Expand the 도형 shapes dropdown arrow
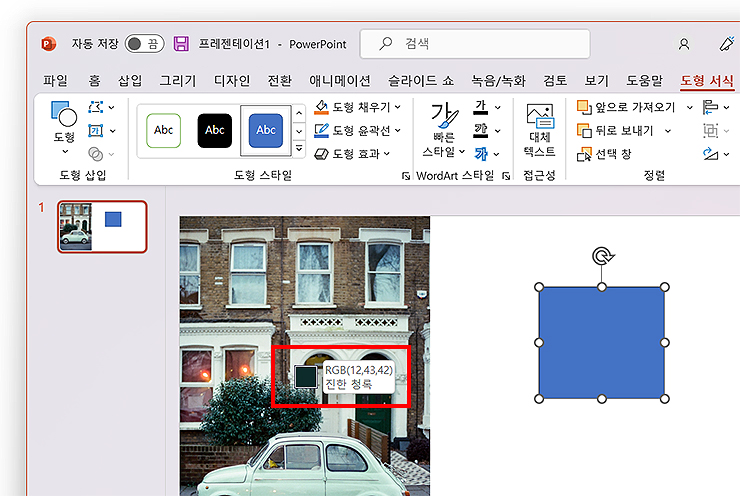 pyautogui.click(x=65, y=151)
